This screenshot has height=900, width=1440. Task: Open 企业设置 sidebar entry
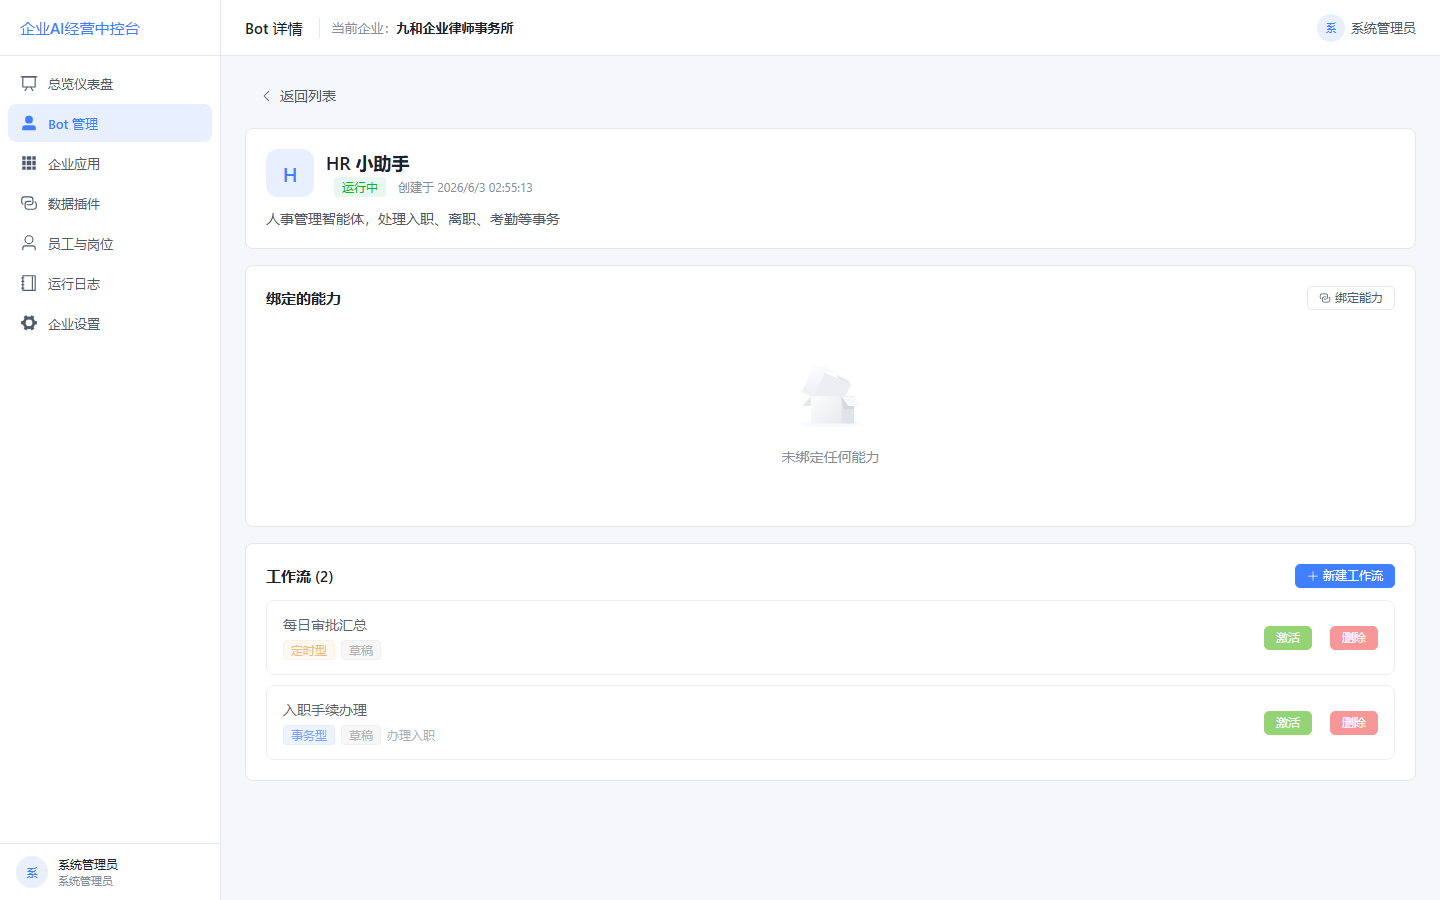coord(110,323)
